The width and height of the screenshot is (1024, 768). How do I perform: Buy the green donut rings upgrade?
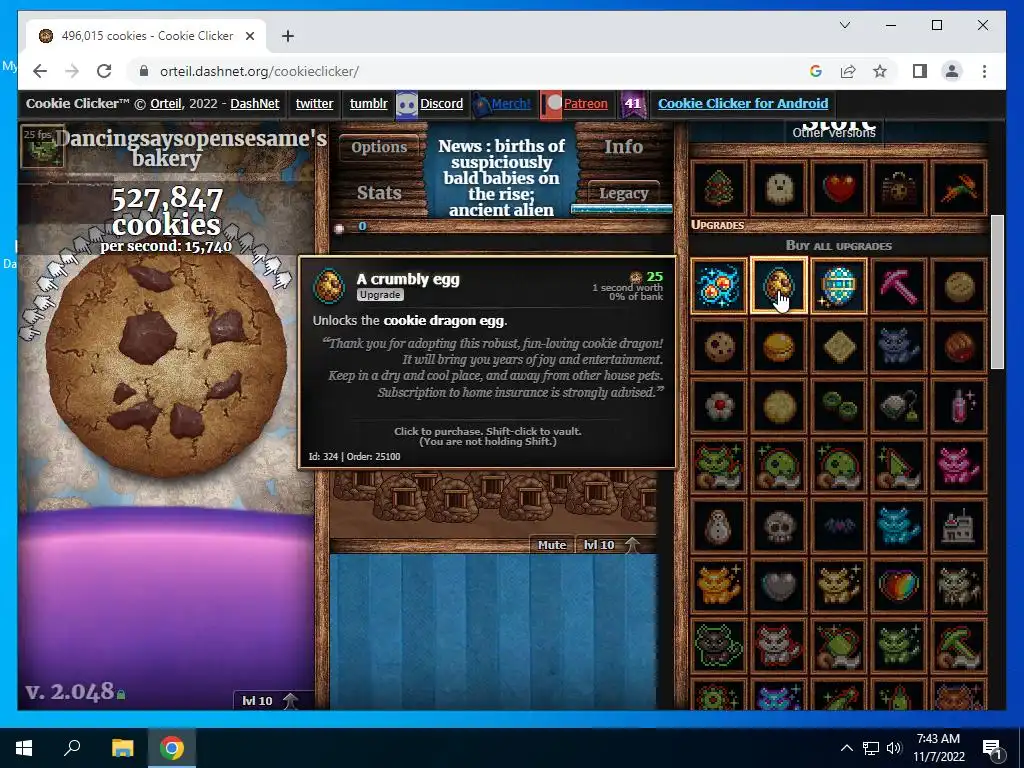pyautogui.click(x=839, y=406)
